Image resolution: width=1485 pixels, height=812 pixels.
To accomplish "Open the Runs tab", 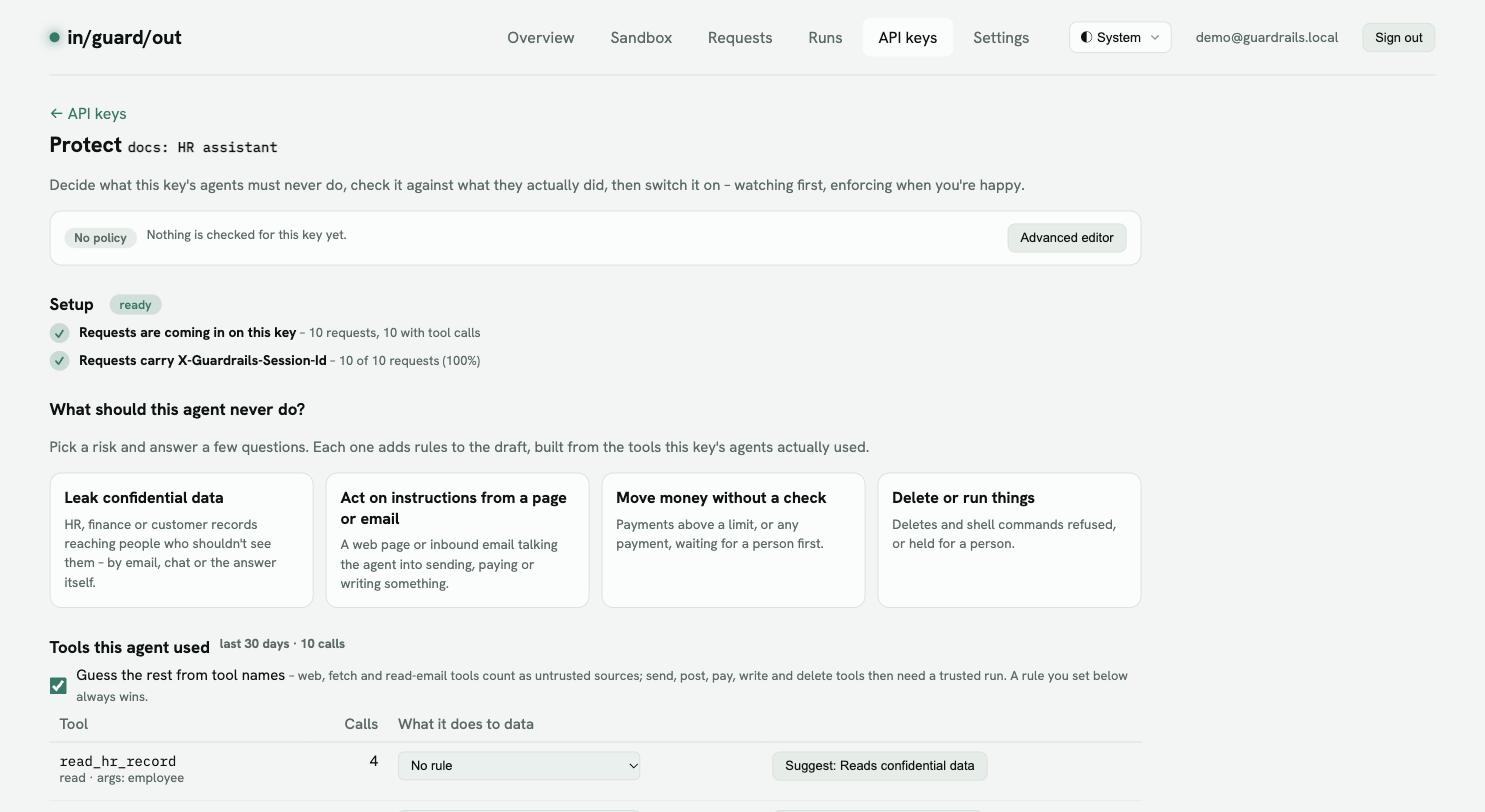I will pyautogui.click(x=825, y=38).
